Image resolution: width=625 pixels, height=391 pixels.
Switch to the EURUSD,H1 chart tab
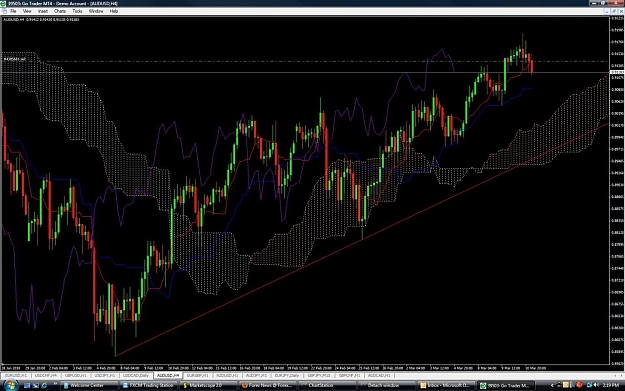click(x=16, y=375)
